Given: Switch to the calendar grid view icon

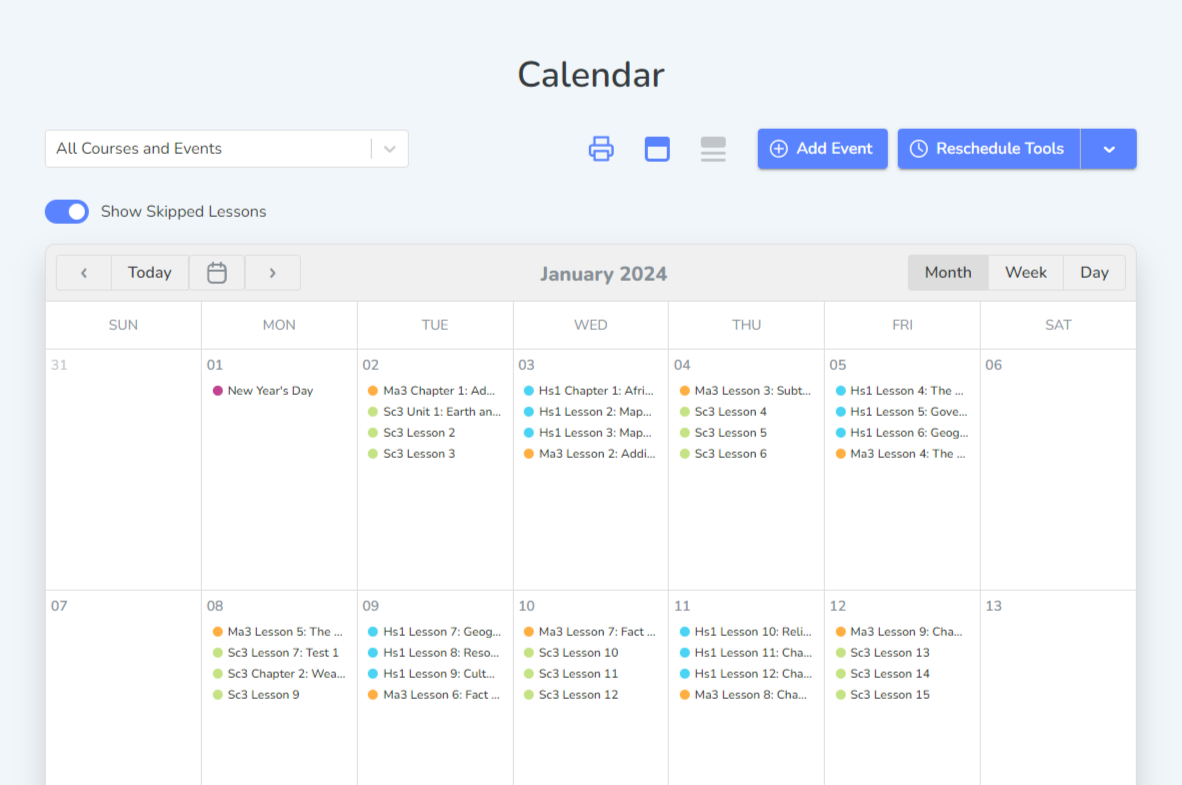Looking at the screenshot, I should coord(657,149).
